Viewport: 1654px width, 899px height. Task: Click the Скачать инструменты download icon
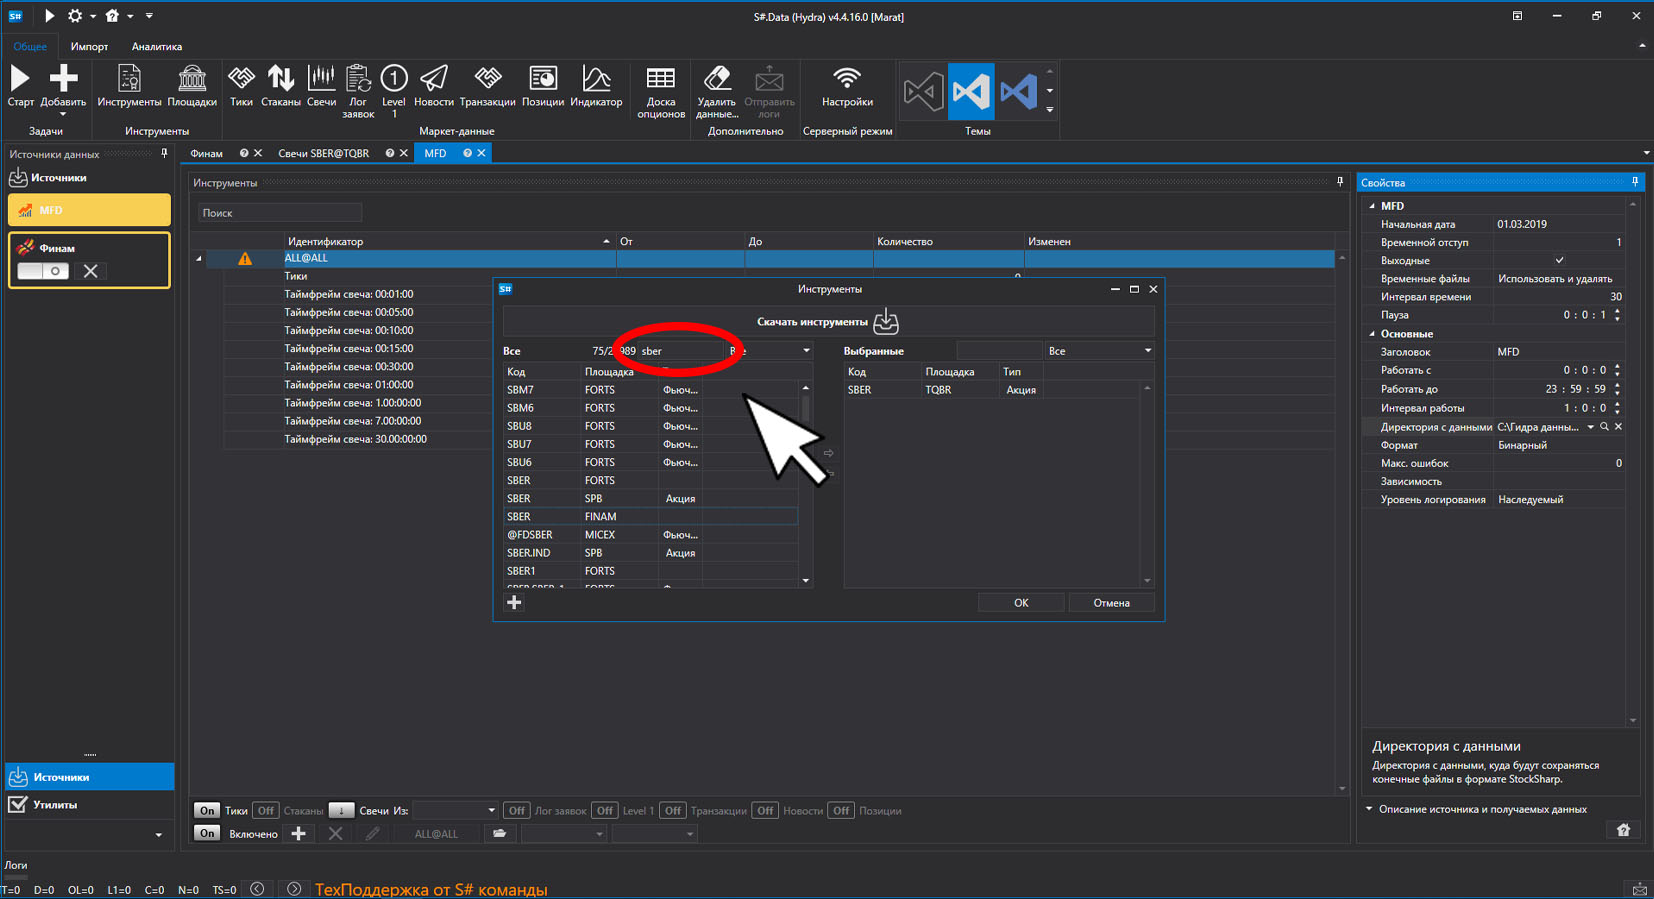(x=886, y=322)
